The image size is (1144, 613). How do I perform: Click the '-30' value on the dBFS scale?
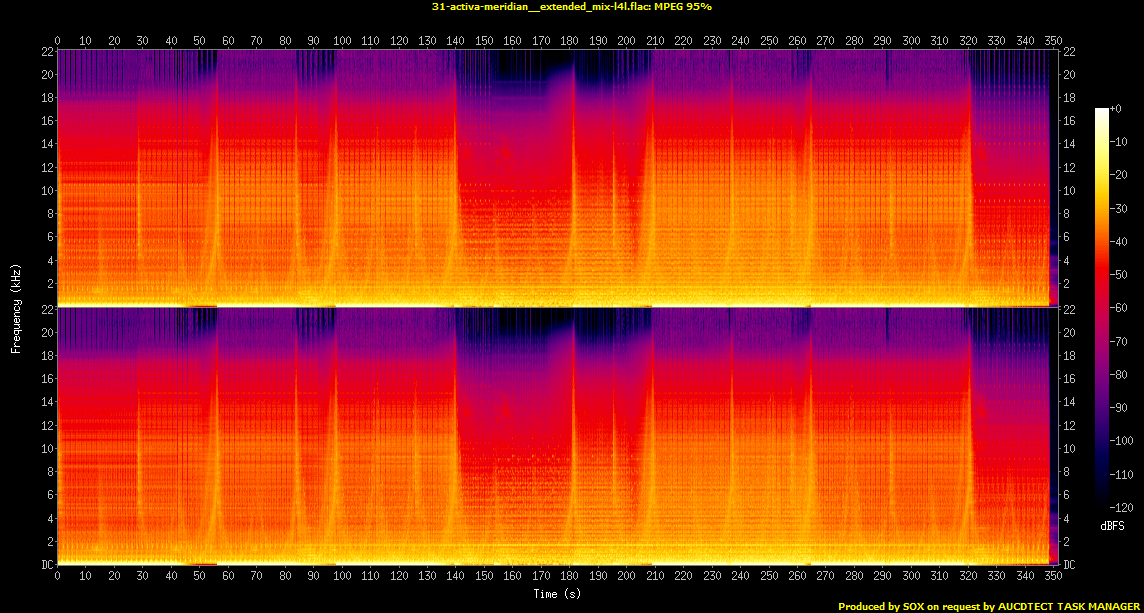click(x=1118, y=208)
